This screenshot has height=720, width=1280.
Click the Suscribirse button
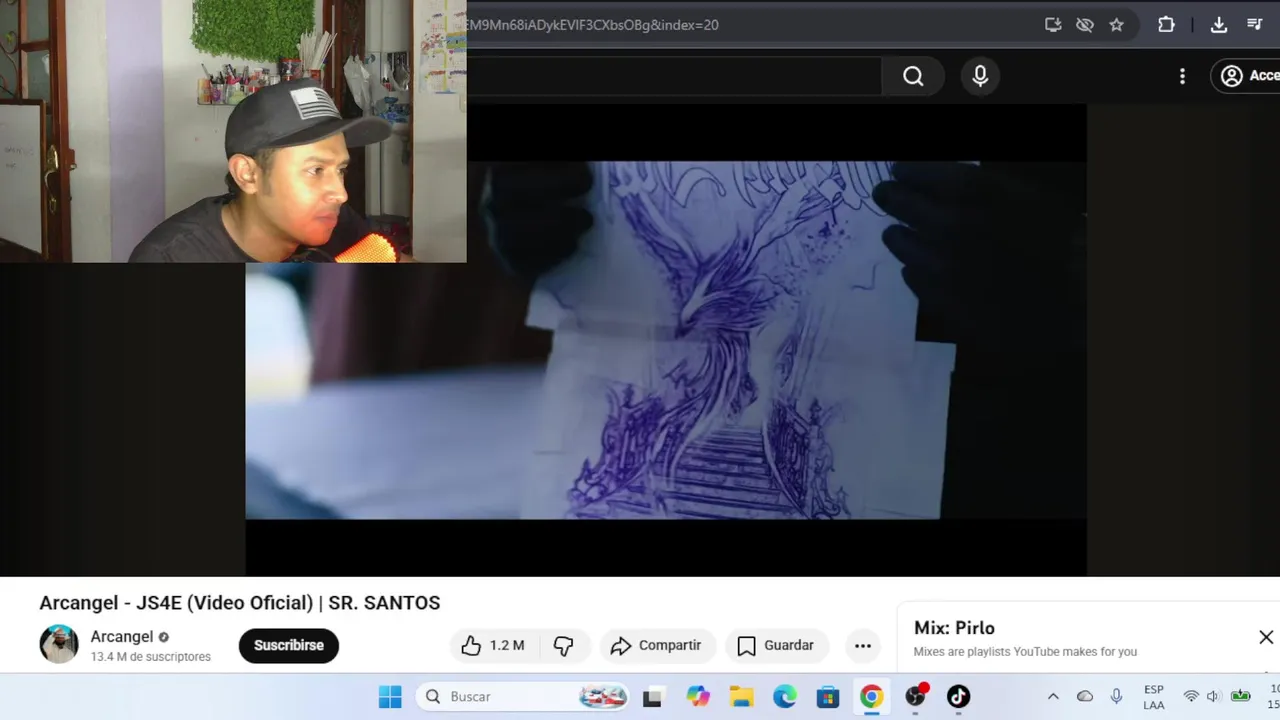click(289, 645)
